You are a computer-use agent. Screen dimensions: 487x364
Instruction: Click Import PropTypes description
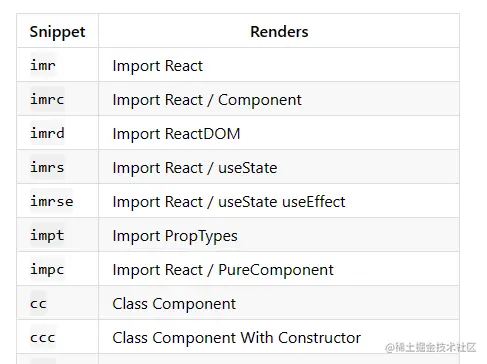tap(175, 236)
